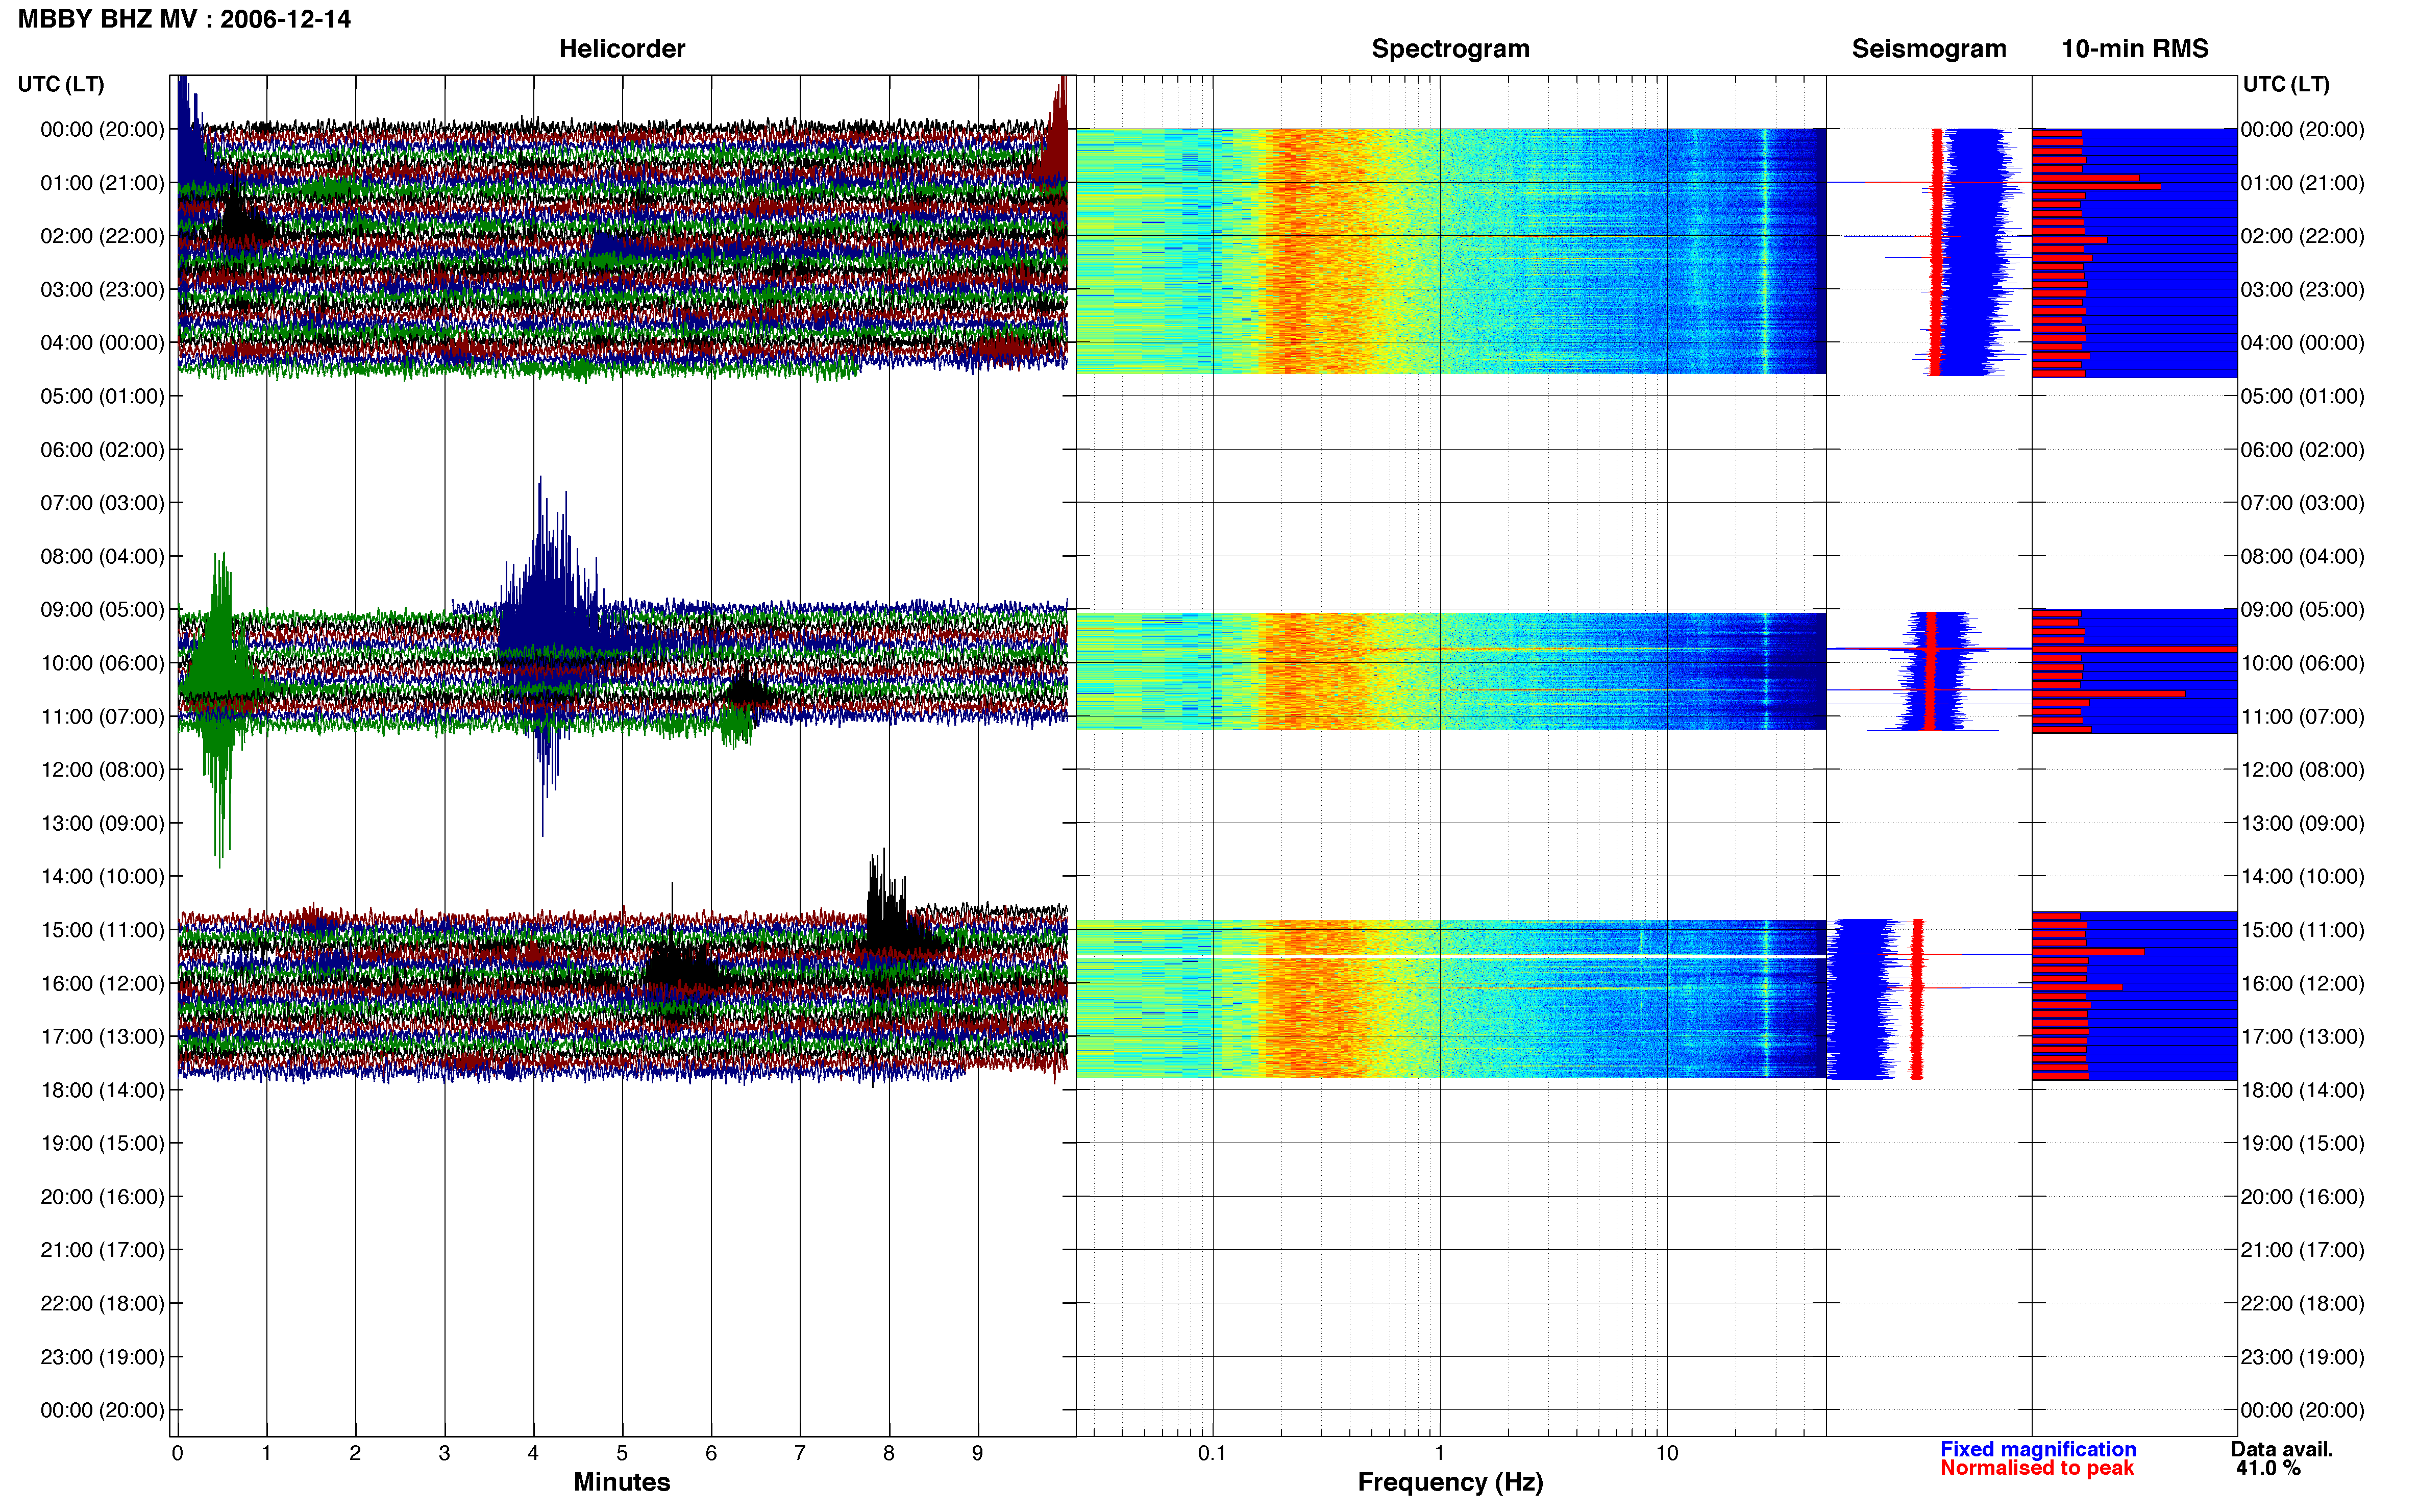Viewport: 2419px width, 1512px height.
Task: Click the "5" tick on Minutes axis
Action: (622, 1453)
